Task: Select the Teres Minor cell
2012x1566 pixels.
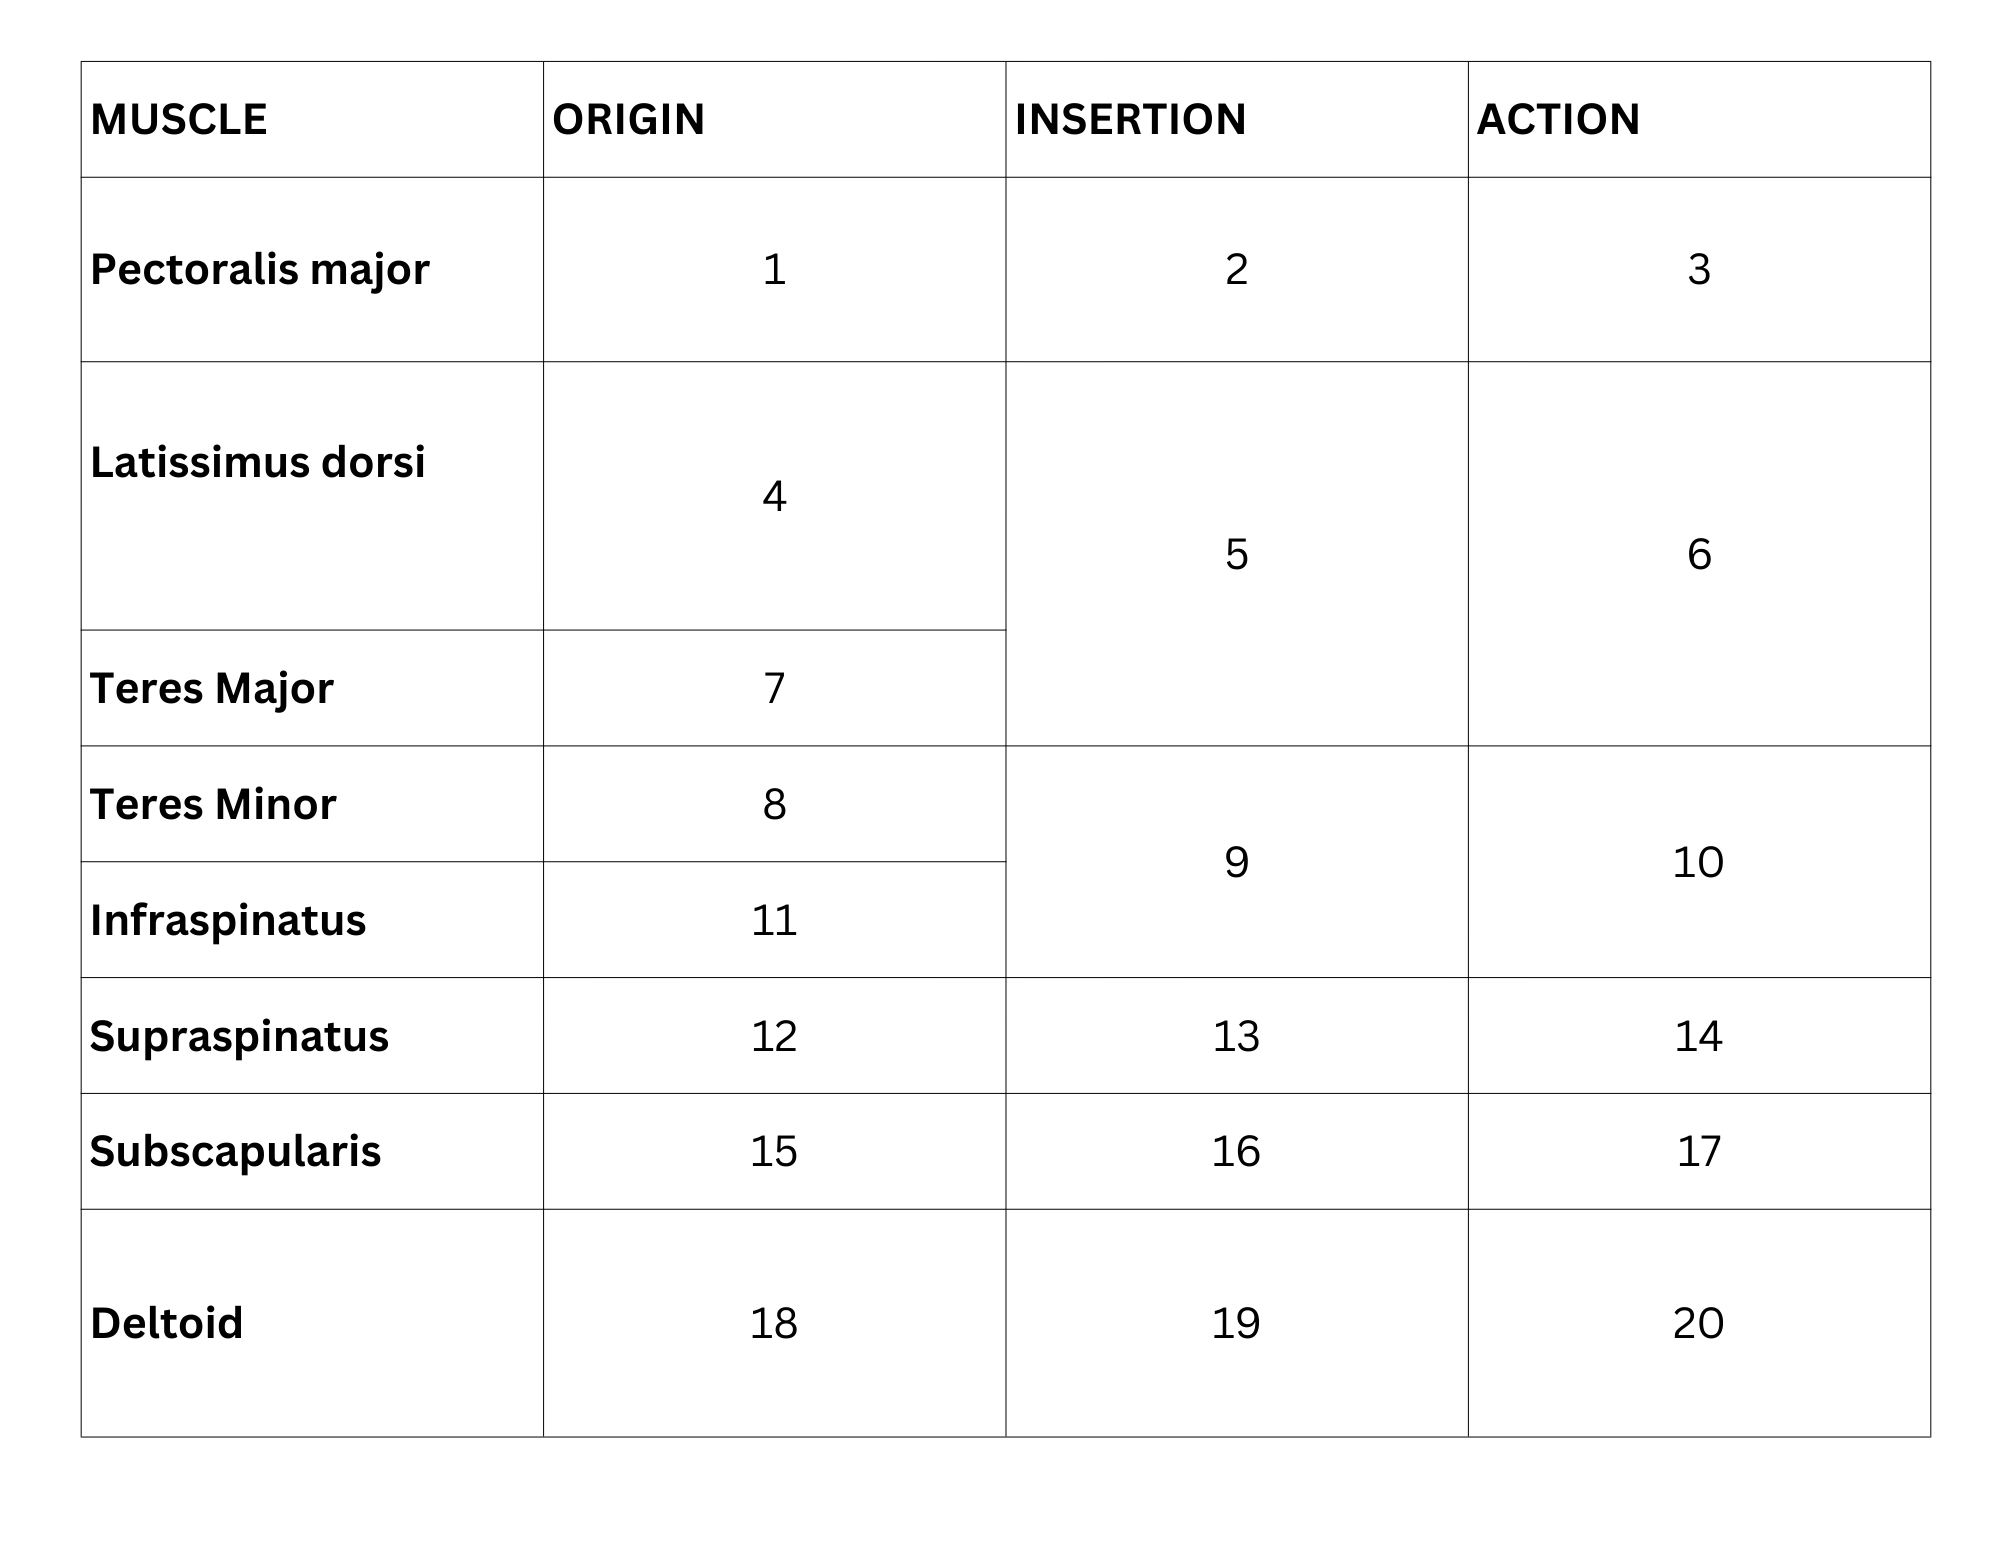Action: [x=213, y=804]
